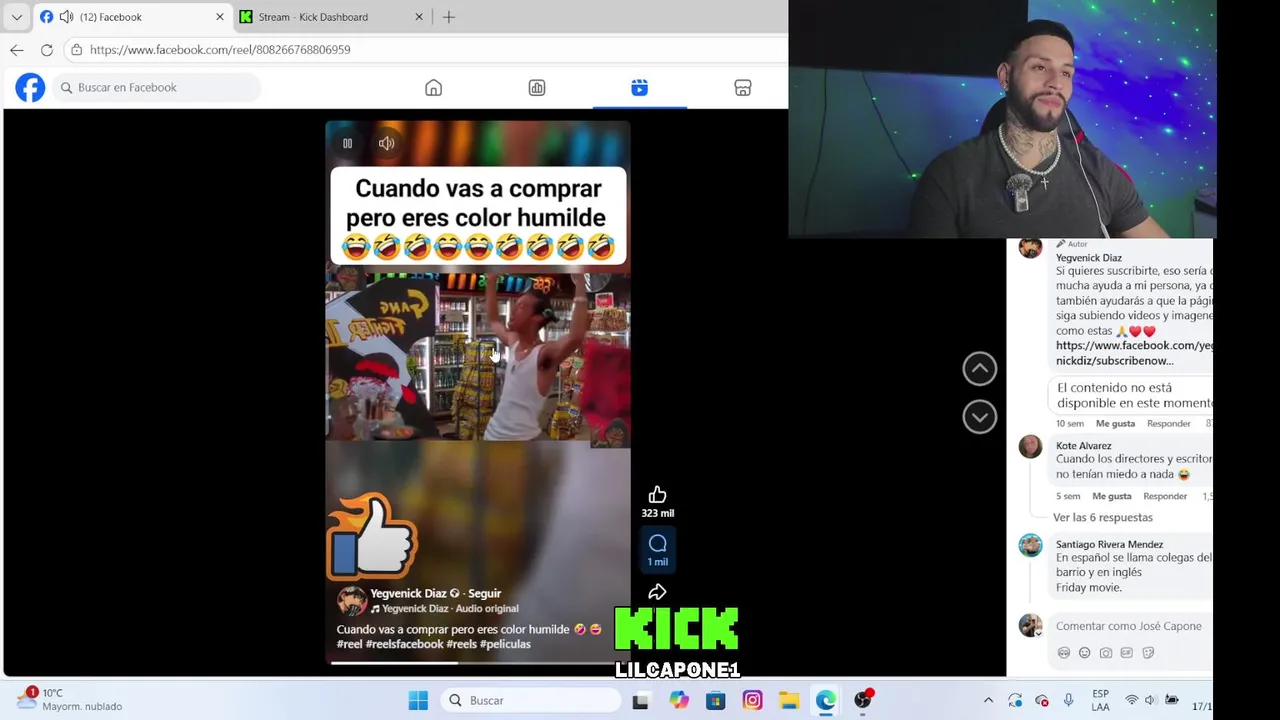The width and height of the screenshot is (1280, 720).
Task: Click the #reelsfacebook hashtag
Action: tap(404, 644)
